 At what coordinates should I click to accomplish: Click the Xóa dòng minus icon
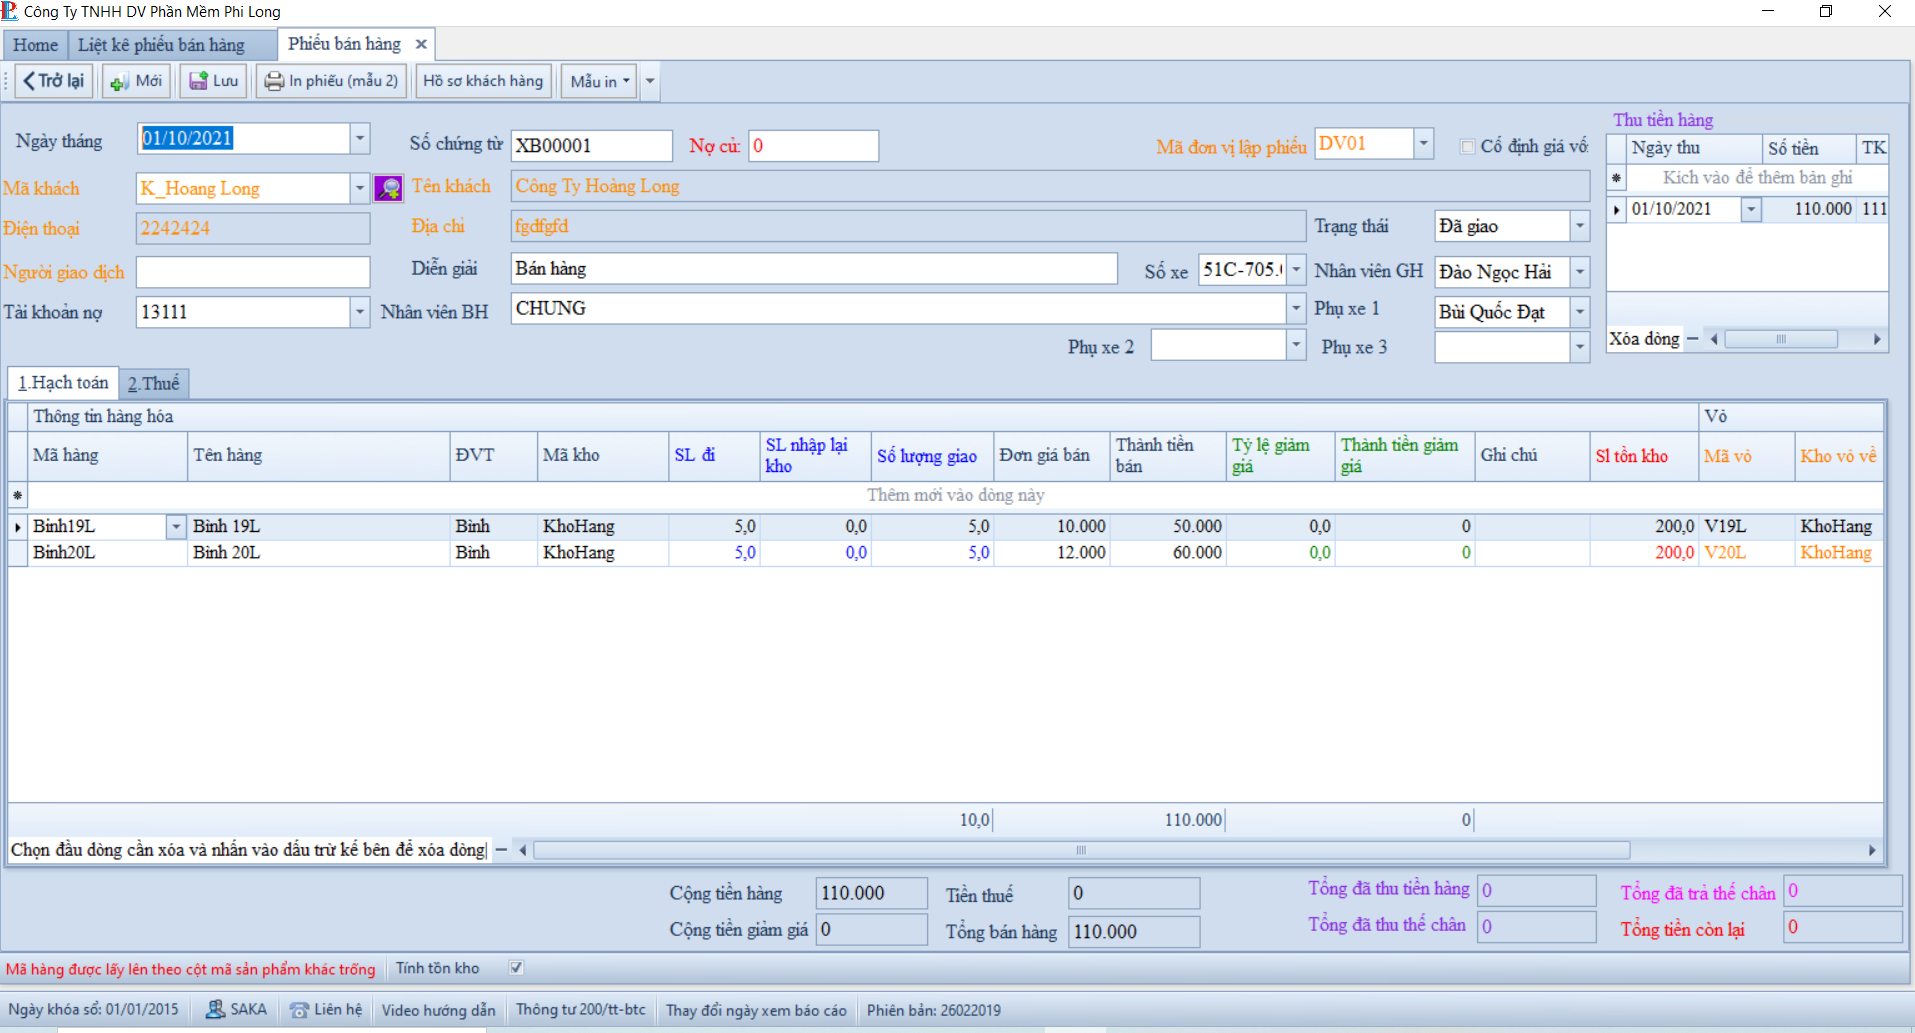tap(1692, 339)
